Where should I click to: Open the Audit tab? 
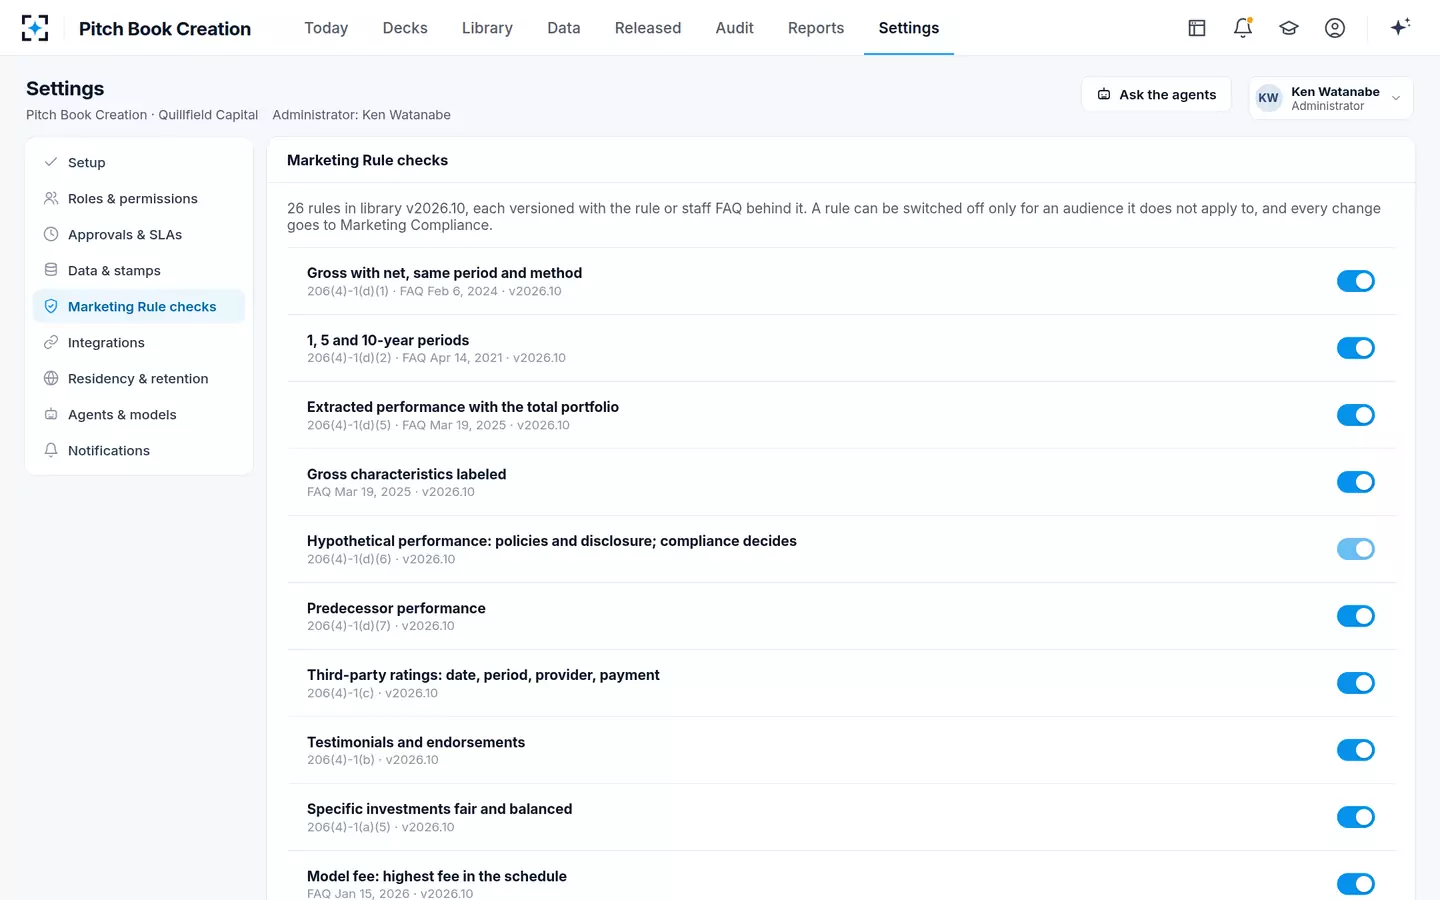click(734, 28)
